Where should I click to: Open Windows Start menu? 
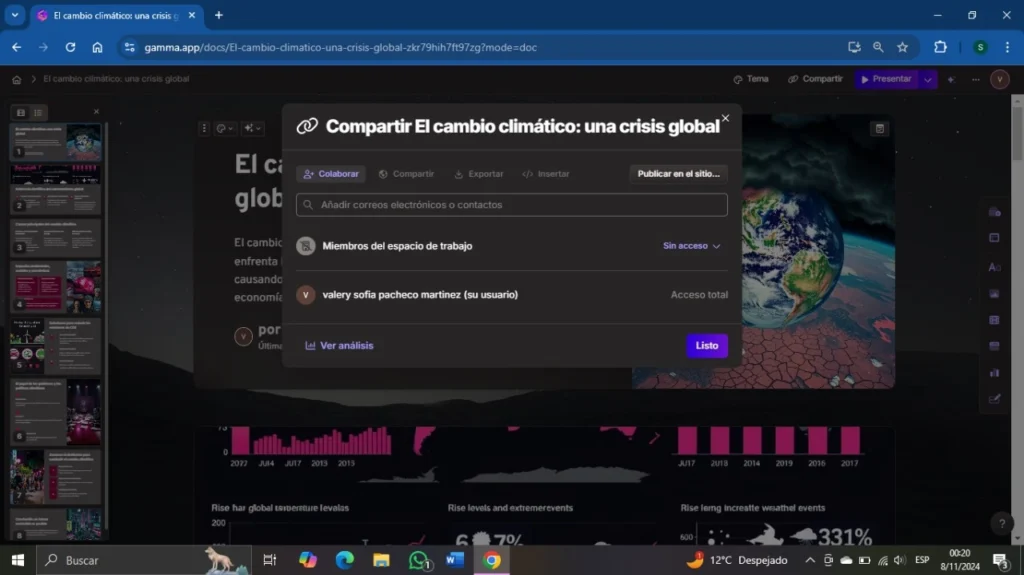coord(18,560)
